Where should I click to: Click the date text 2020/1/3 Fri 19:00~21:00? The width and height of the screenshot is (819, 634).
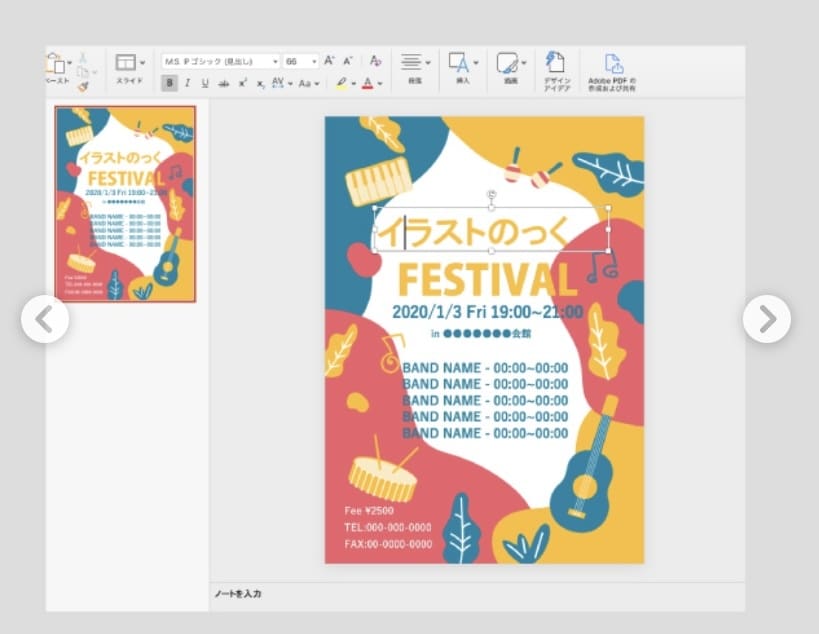[487, 312]
